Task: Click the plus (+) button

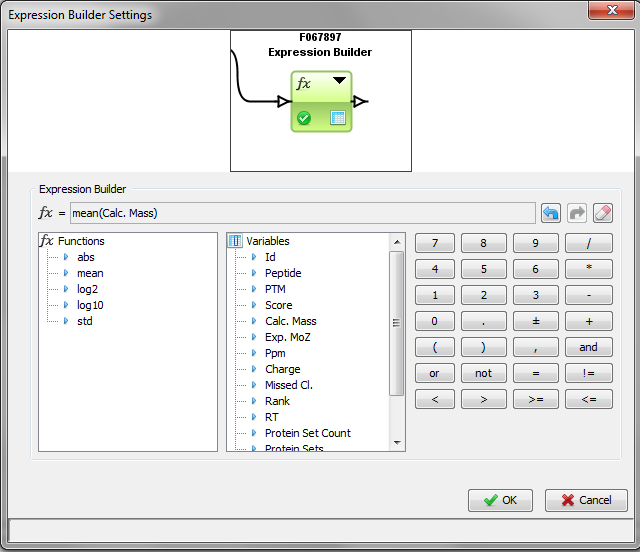Action: pyautogui.click(x=589, y=321)
